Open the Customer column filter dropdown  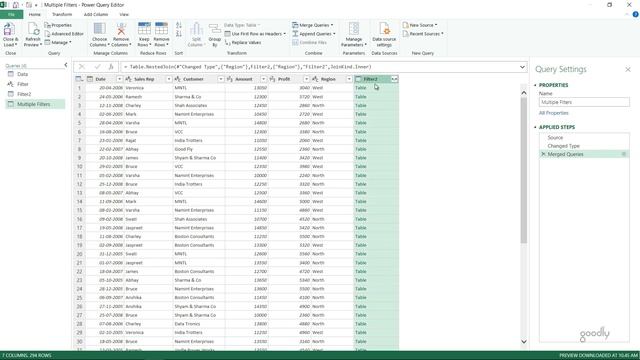[x=220, y=79]
